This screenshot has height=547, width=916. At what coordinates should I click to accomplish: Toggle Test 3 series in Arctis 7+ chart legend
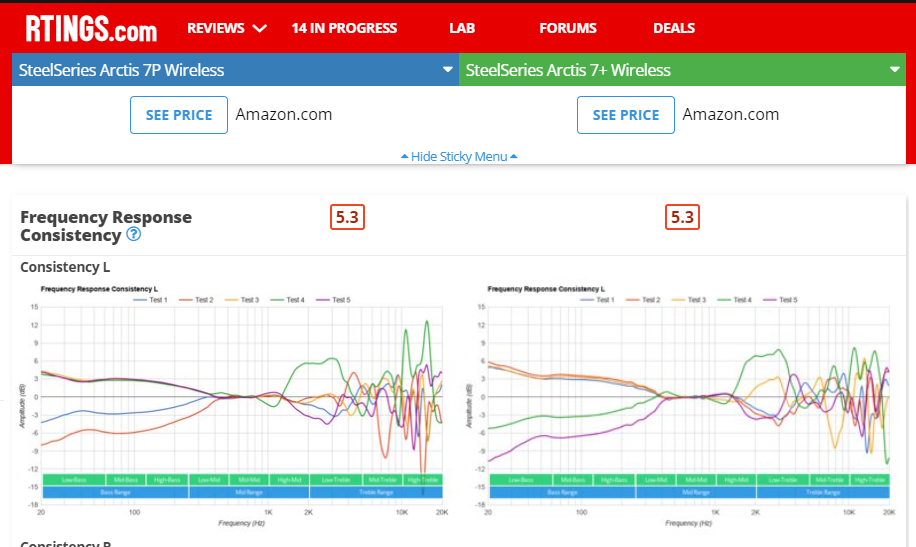click(x=689, y=300)
